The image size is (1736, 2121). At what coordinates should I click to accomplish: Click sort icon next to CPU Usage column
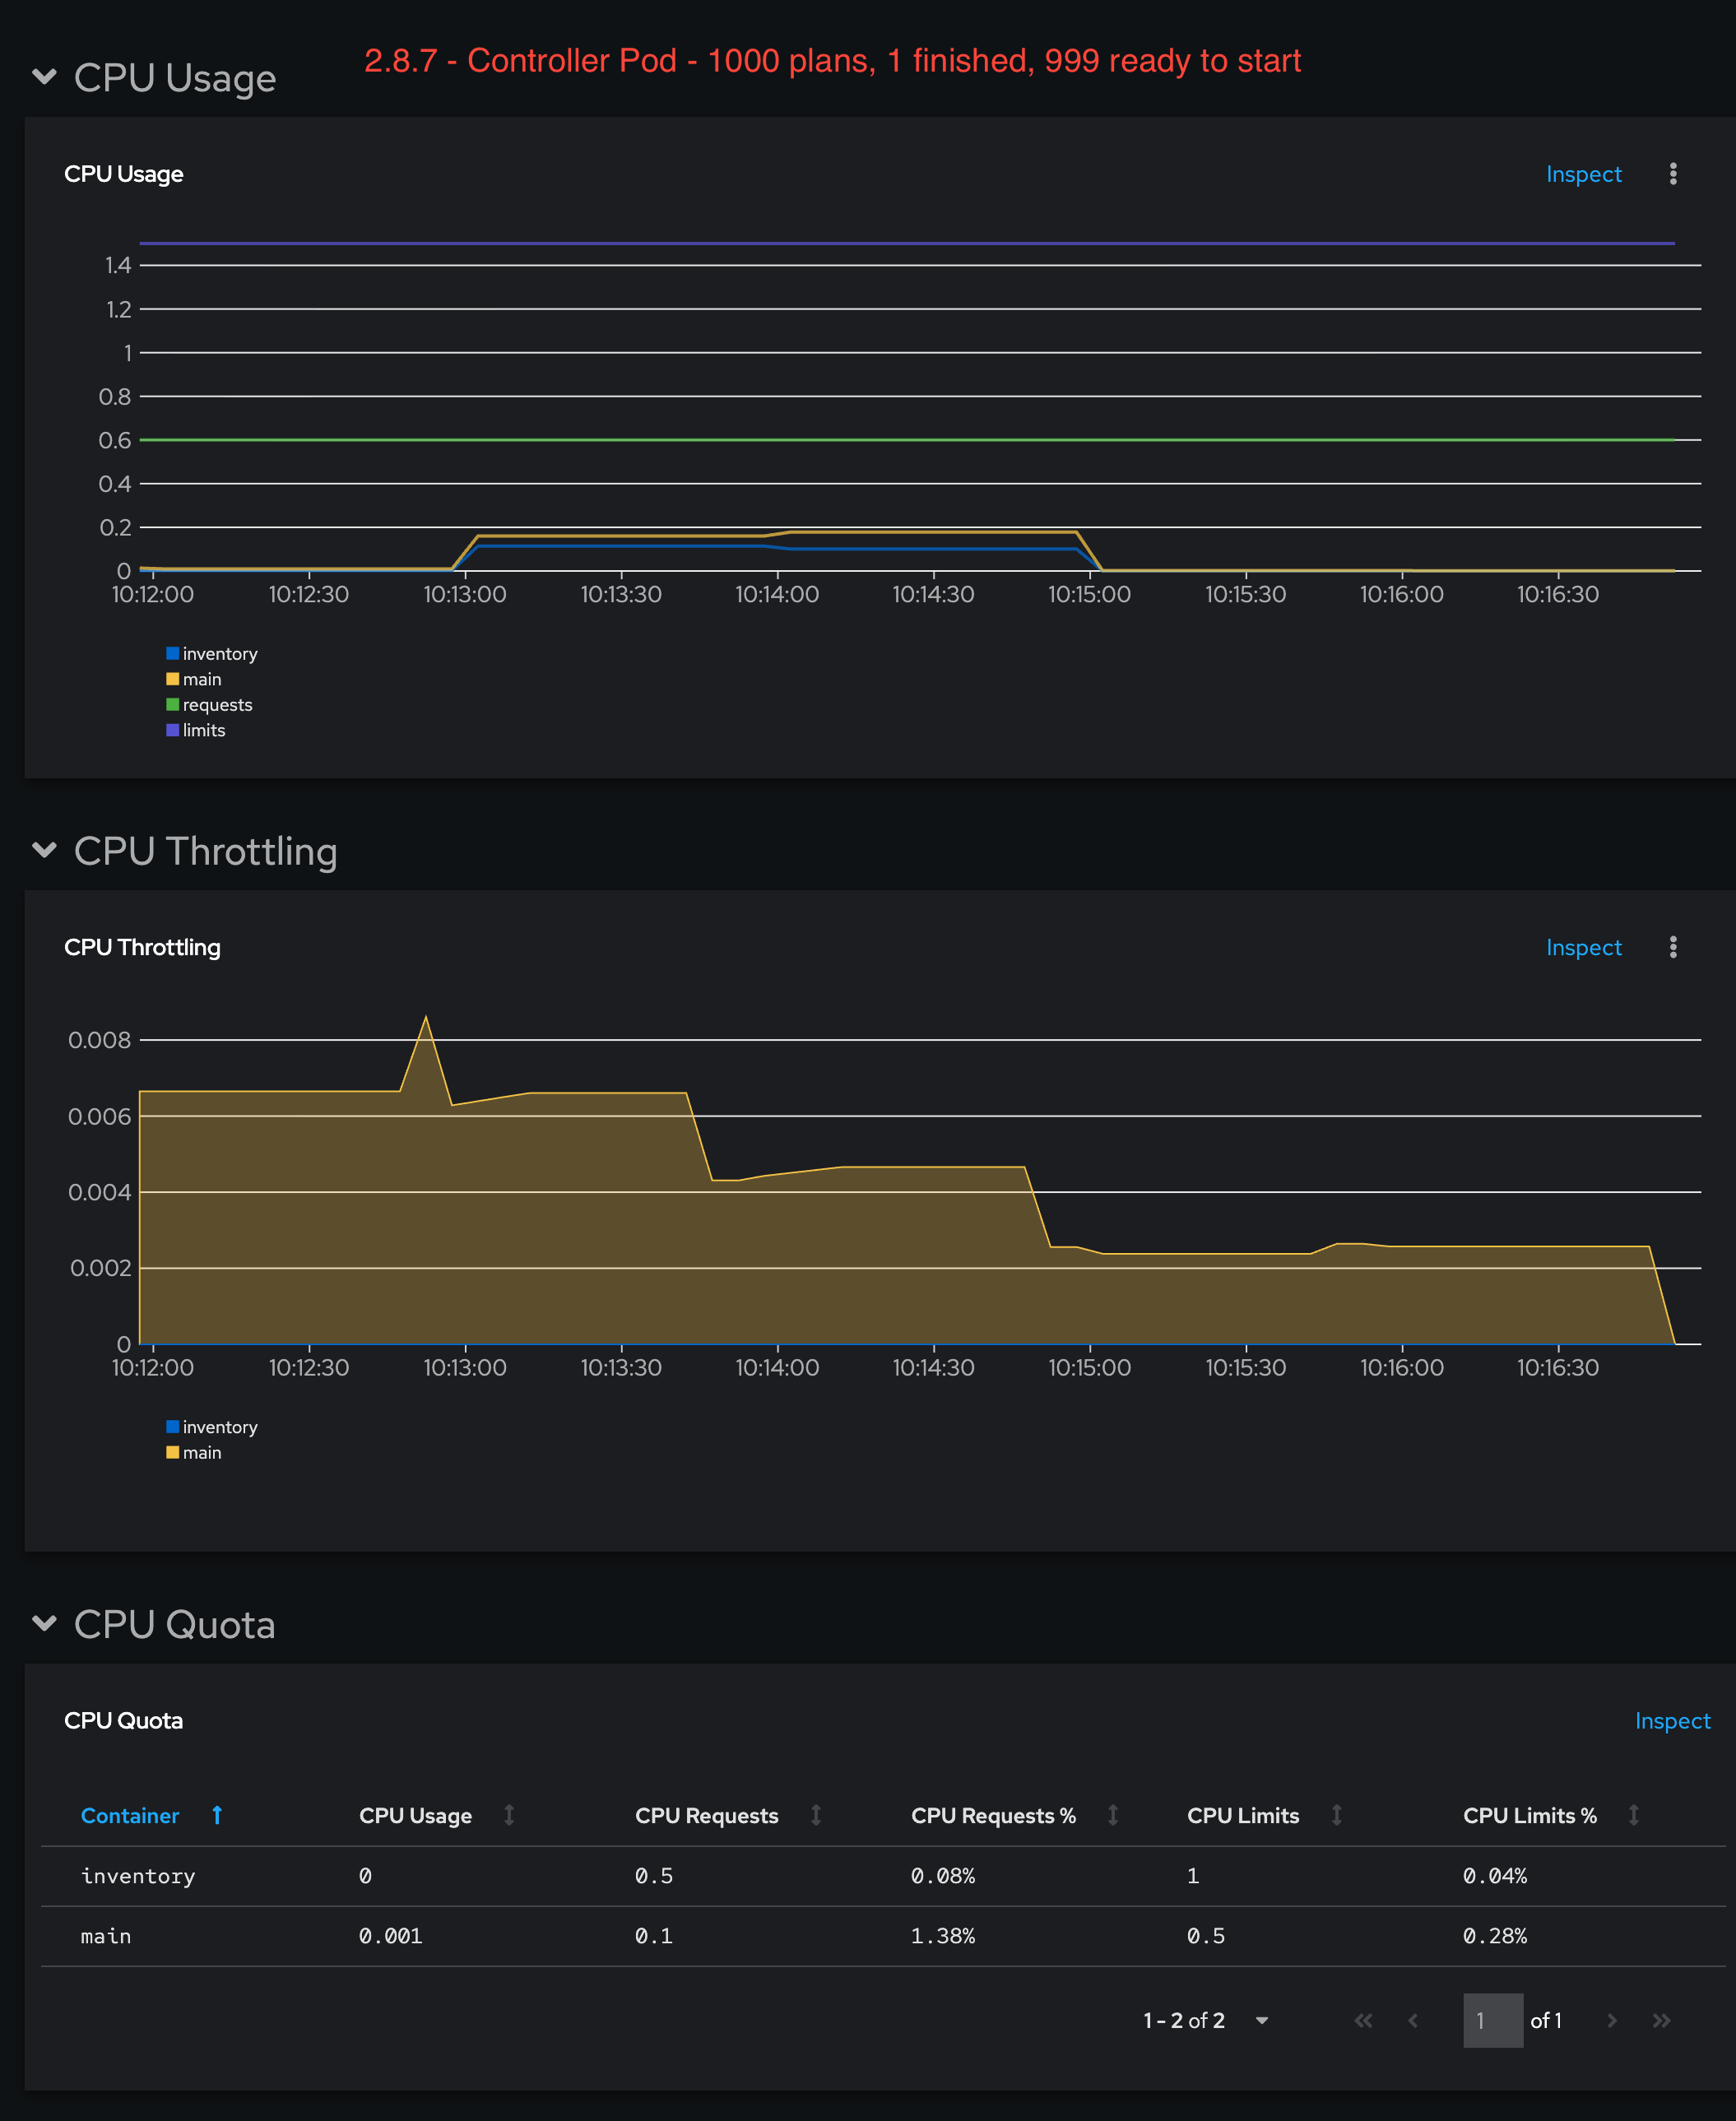tap(509, 1815)
